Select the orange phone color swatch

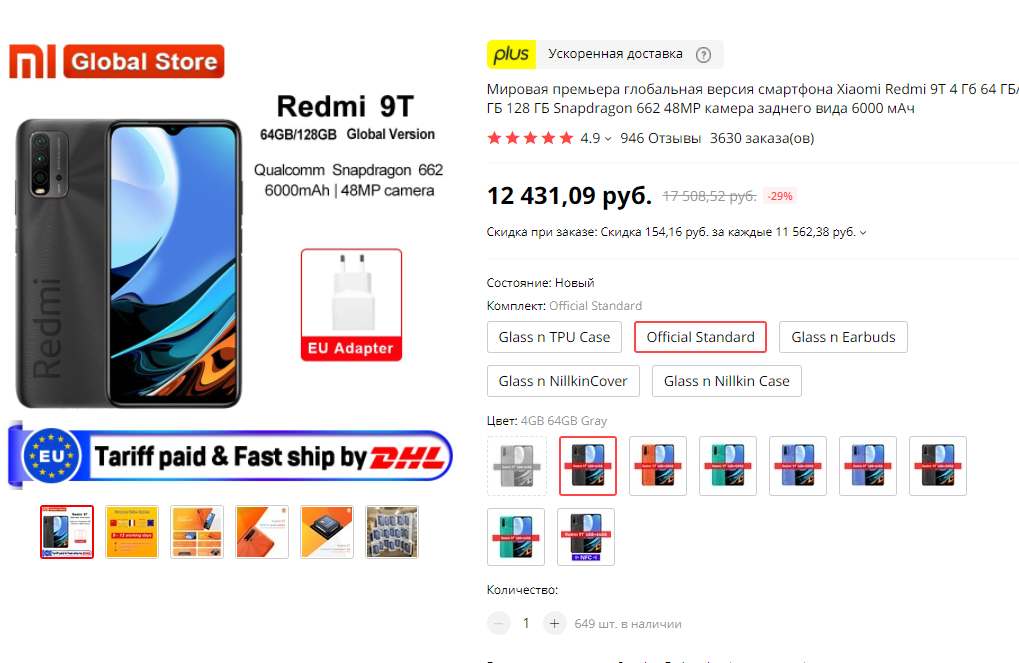click(x=658, y=465)
